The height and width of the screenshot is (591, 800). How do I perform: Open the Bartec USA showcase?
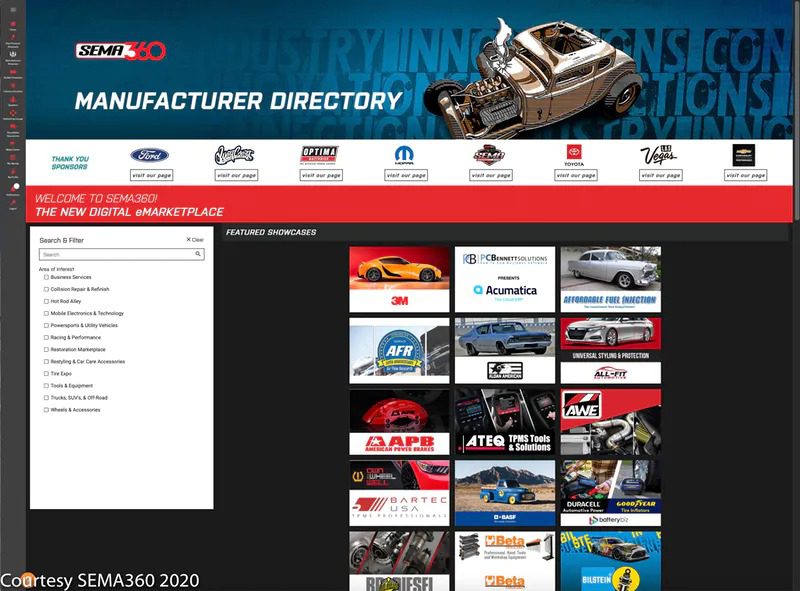coord(399,493)
